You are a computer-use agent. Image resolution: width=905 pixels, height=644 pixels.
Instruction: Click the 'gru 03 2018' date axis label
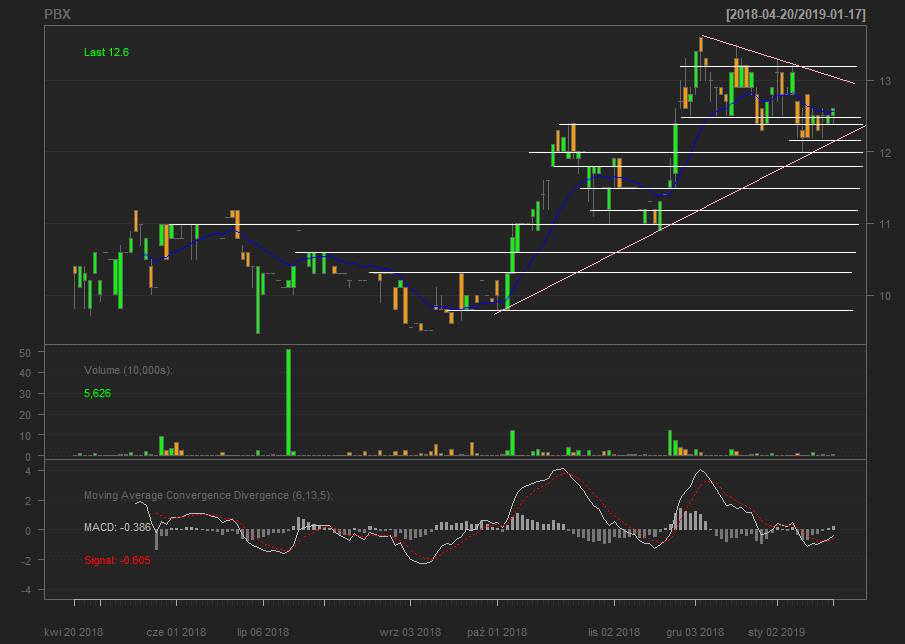pyautogui.click(x=695, y=632)
